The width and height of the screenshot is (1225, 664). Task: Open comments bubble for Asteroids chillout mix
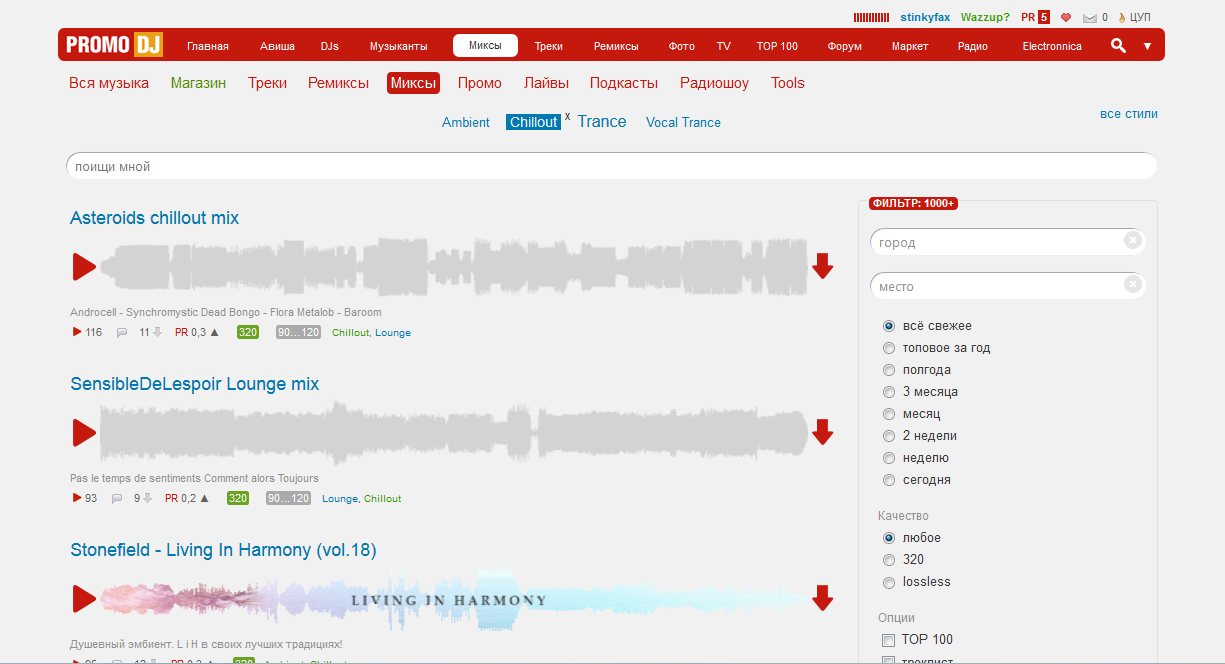[120, 331]
